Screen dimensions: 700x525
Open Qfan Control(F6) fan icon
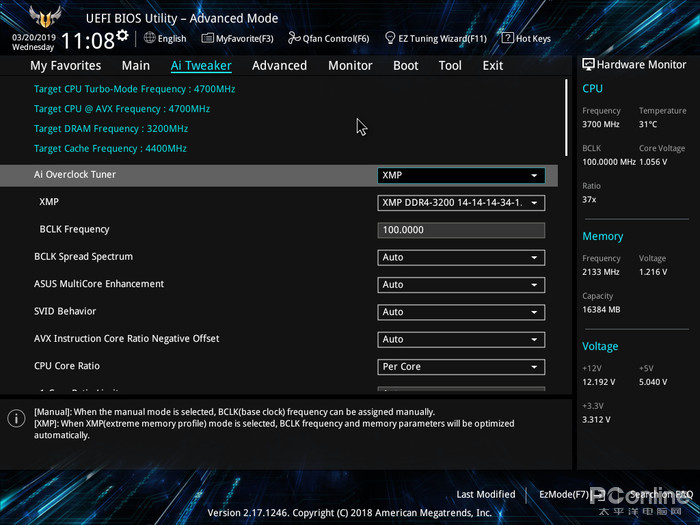(x=294, y=38)
